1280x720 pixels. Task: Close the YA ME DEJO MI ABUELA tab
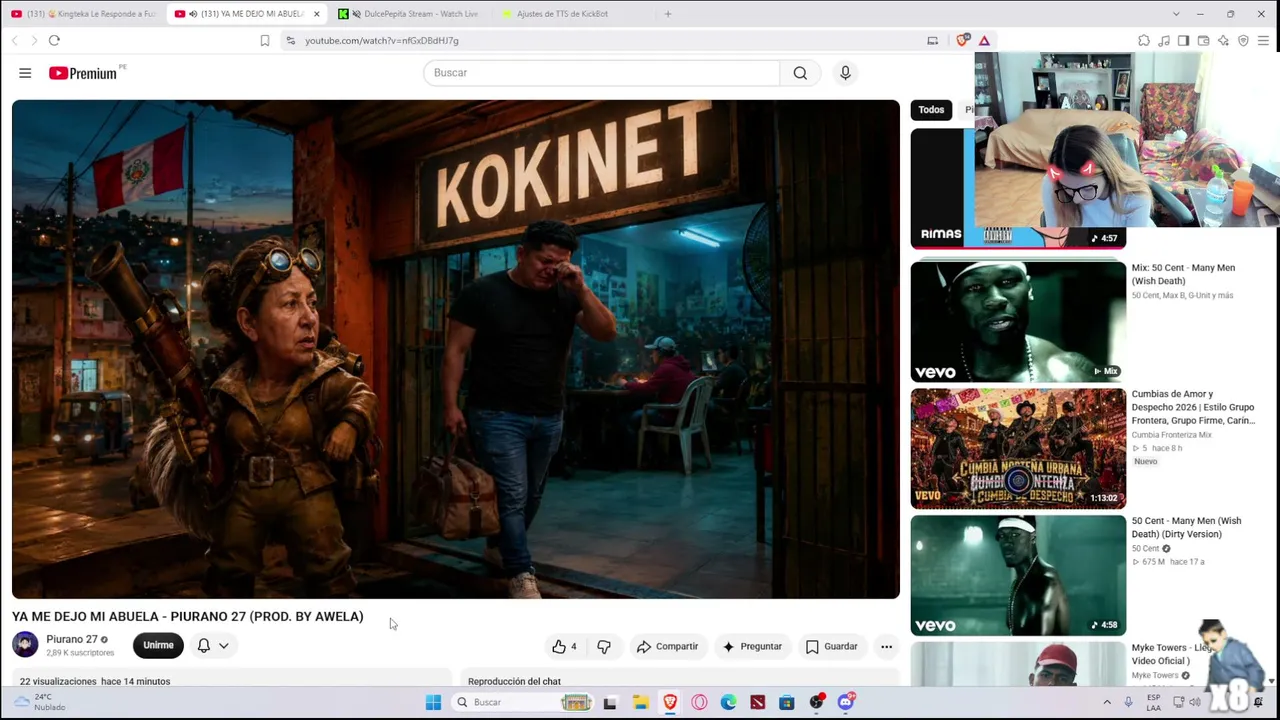pos(316,14)
